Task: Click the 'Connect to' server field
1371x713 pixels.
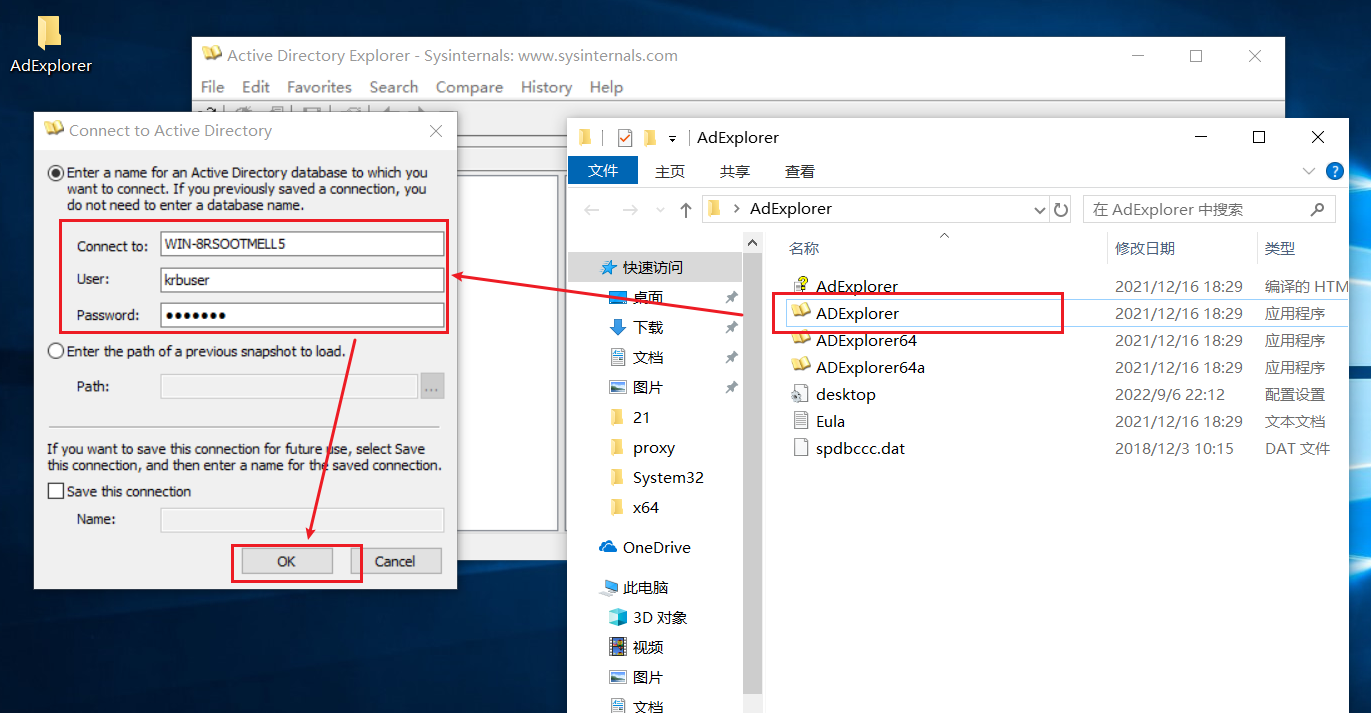Action: [302, 243]
